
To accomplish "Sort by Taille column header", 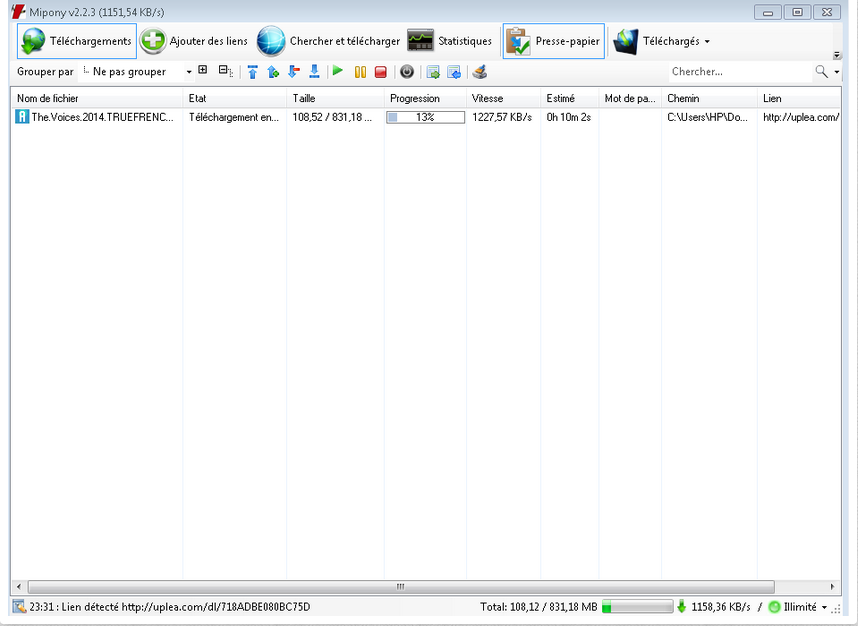I will pos(335,98).
